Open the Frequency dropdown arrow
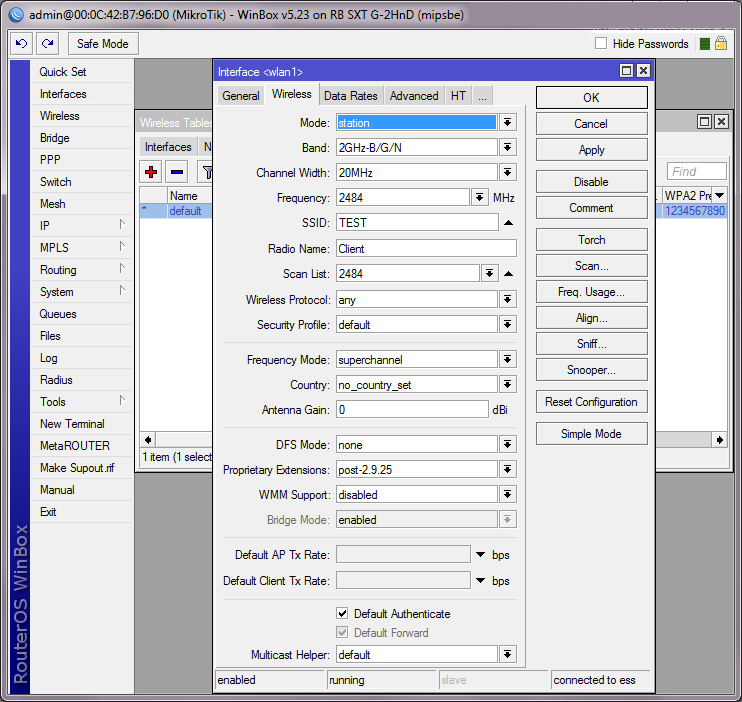742x702 pixels. click(x=479, y=197)
